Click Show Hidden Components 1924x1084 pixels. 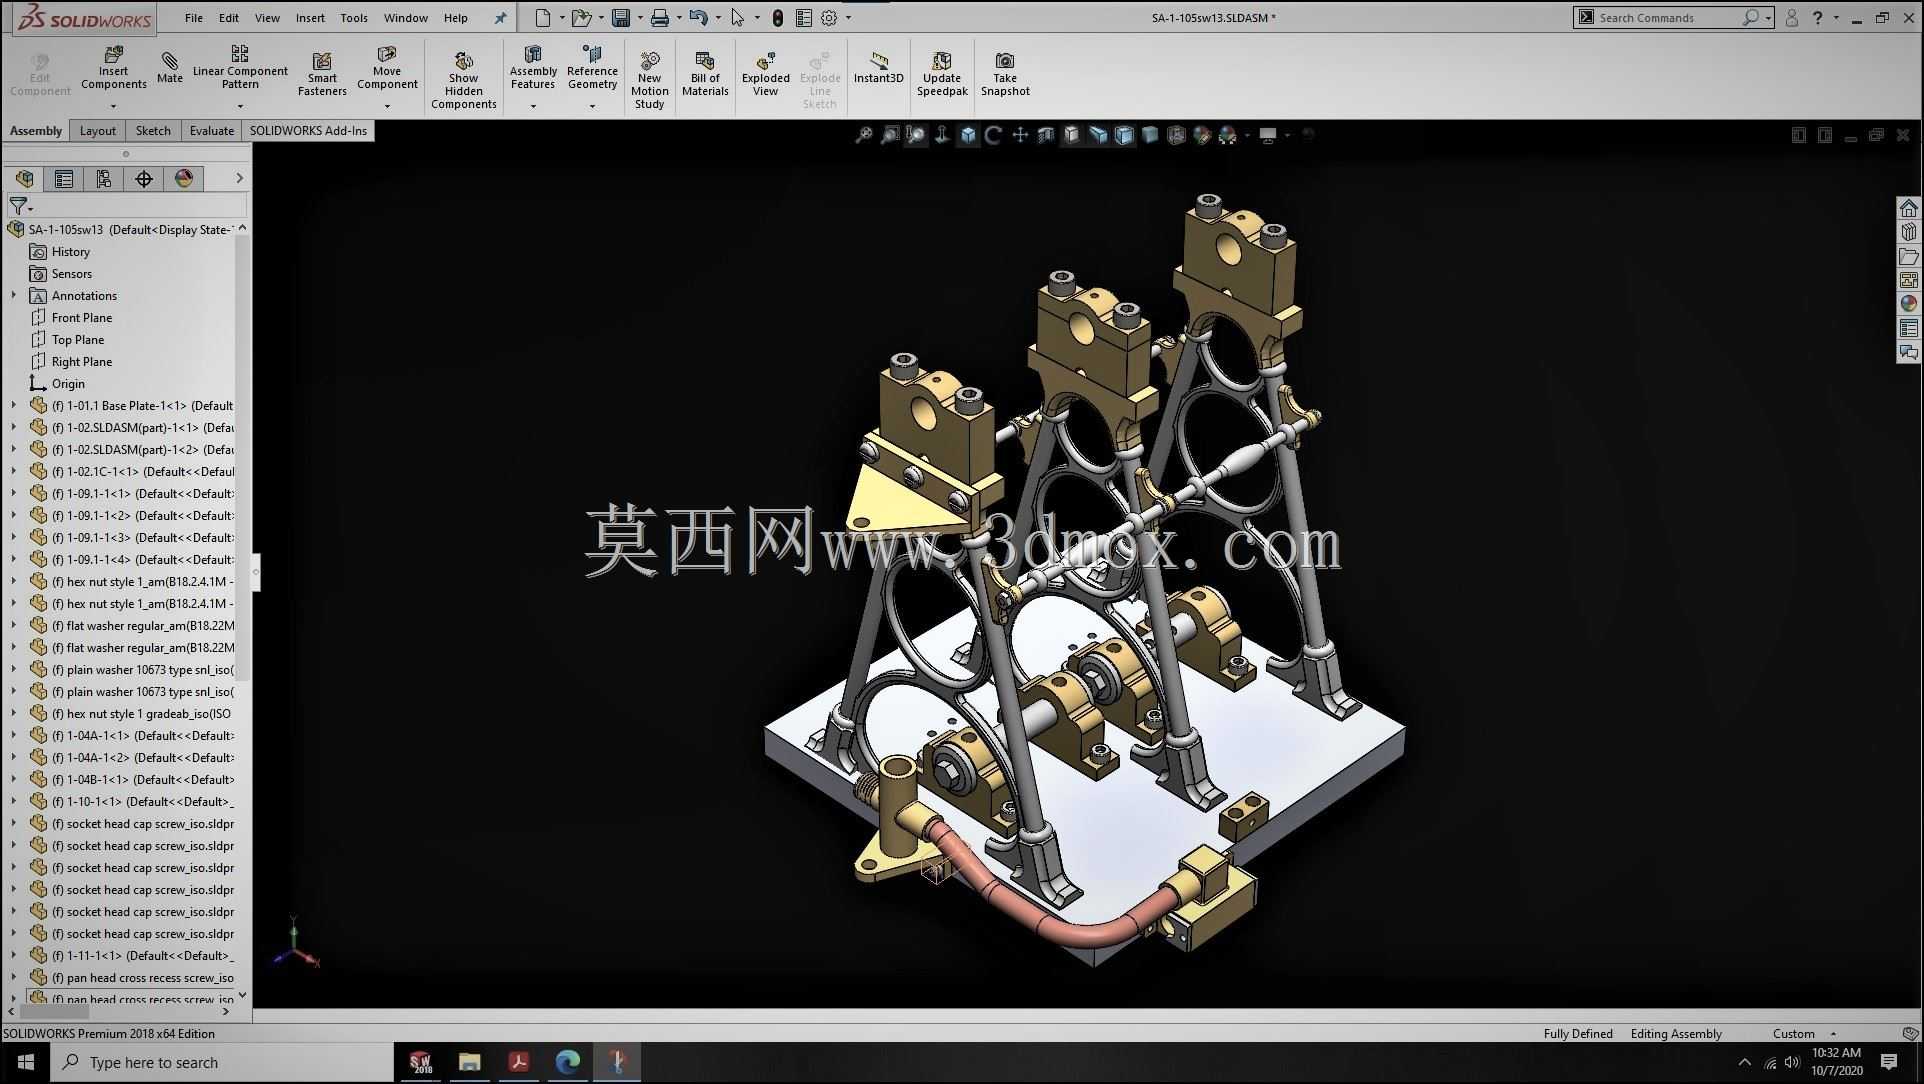463,80
